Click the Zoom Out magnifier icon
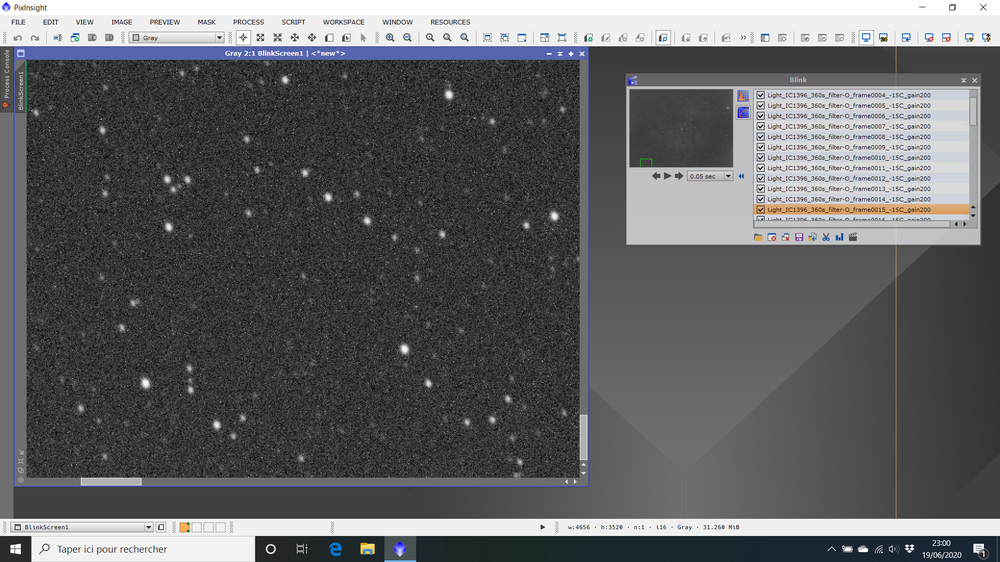Viewport: 1000px width, 562px height. 407,38
